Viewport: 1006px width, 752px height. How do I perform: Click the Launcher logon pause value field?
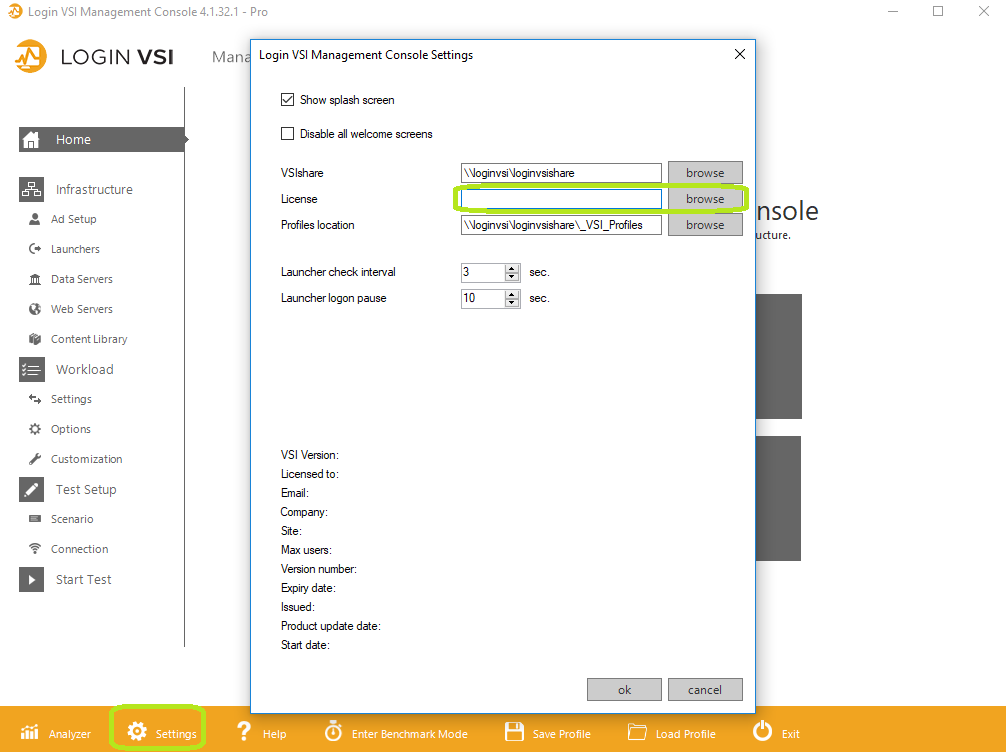(x=482, y=298)
